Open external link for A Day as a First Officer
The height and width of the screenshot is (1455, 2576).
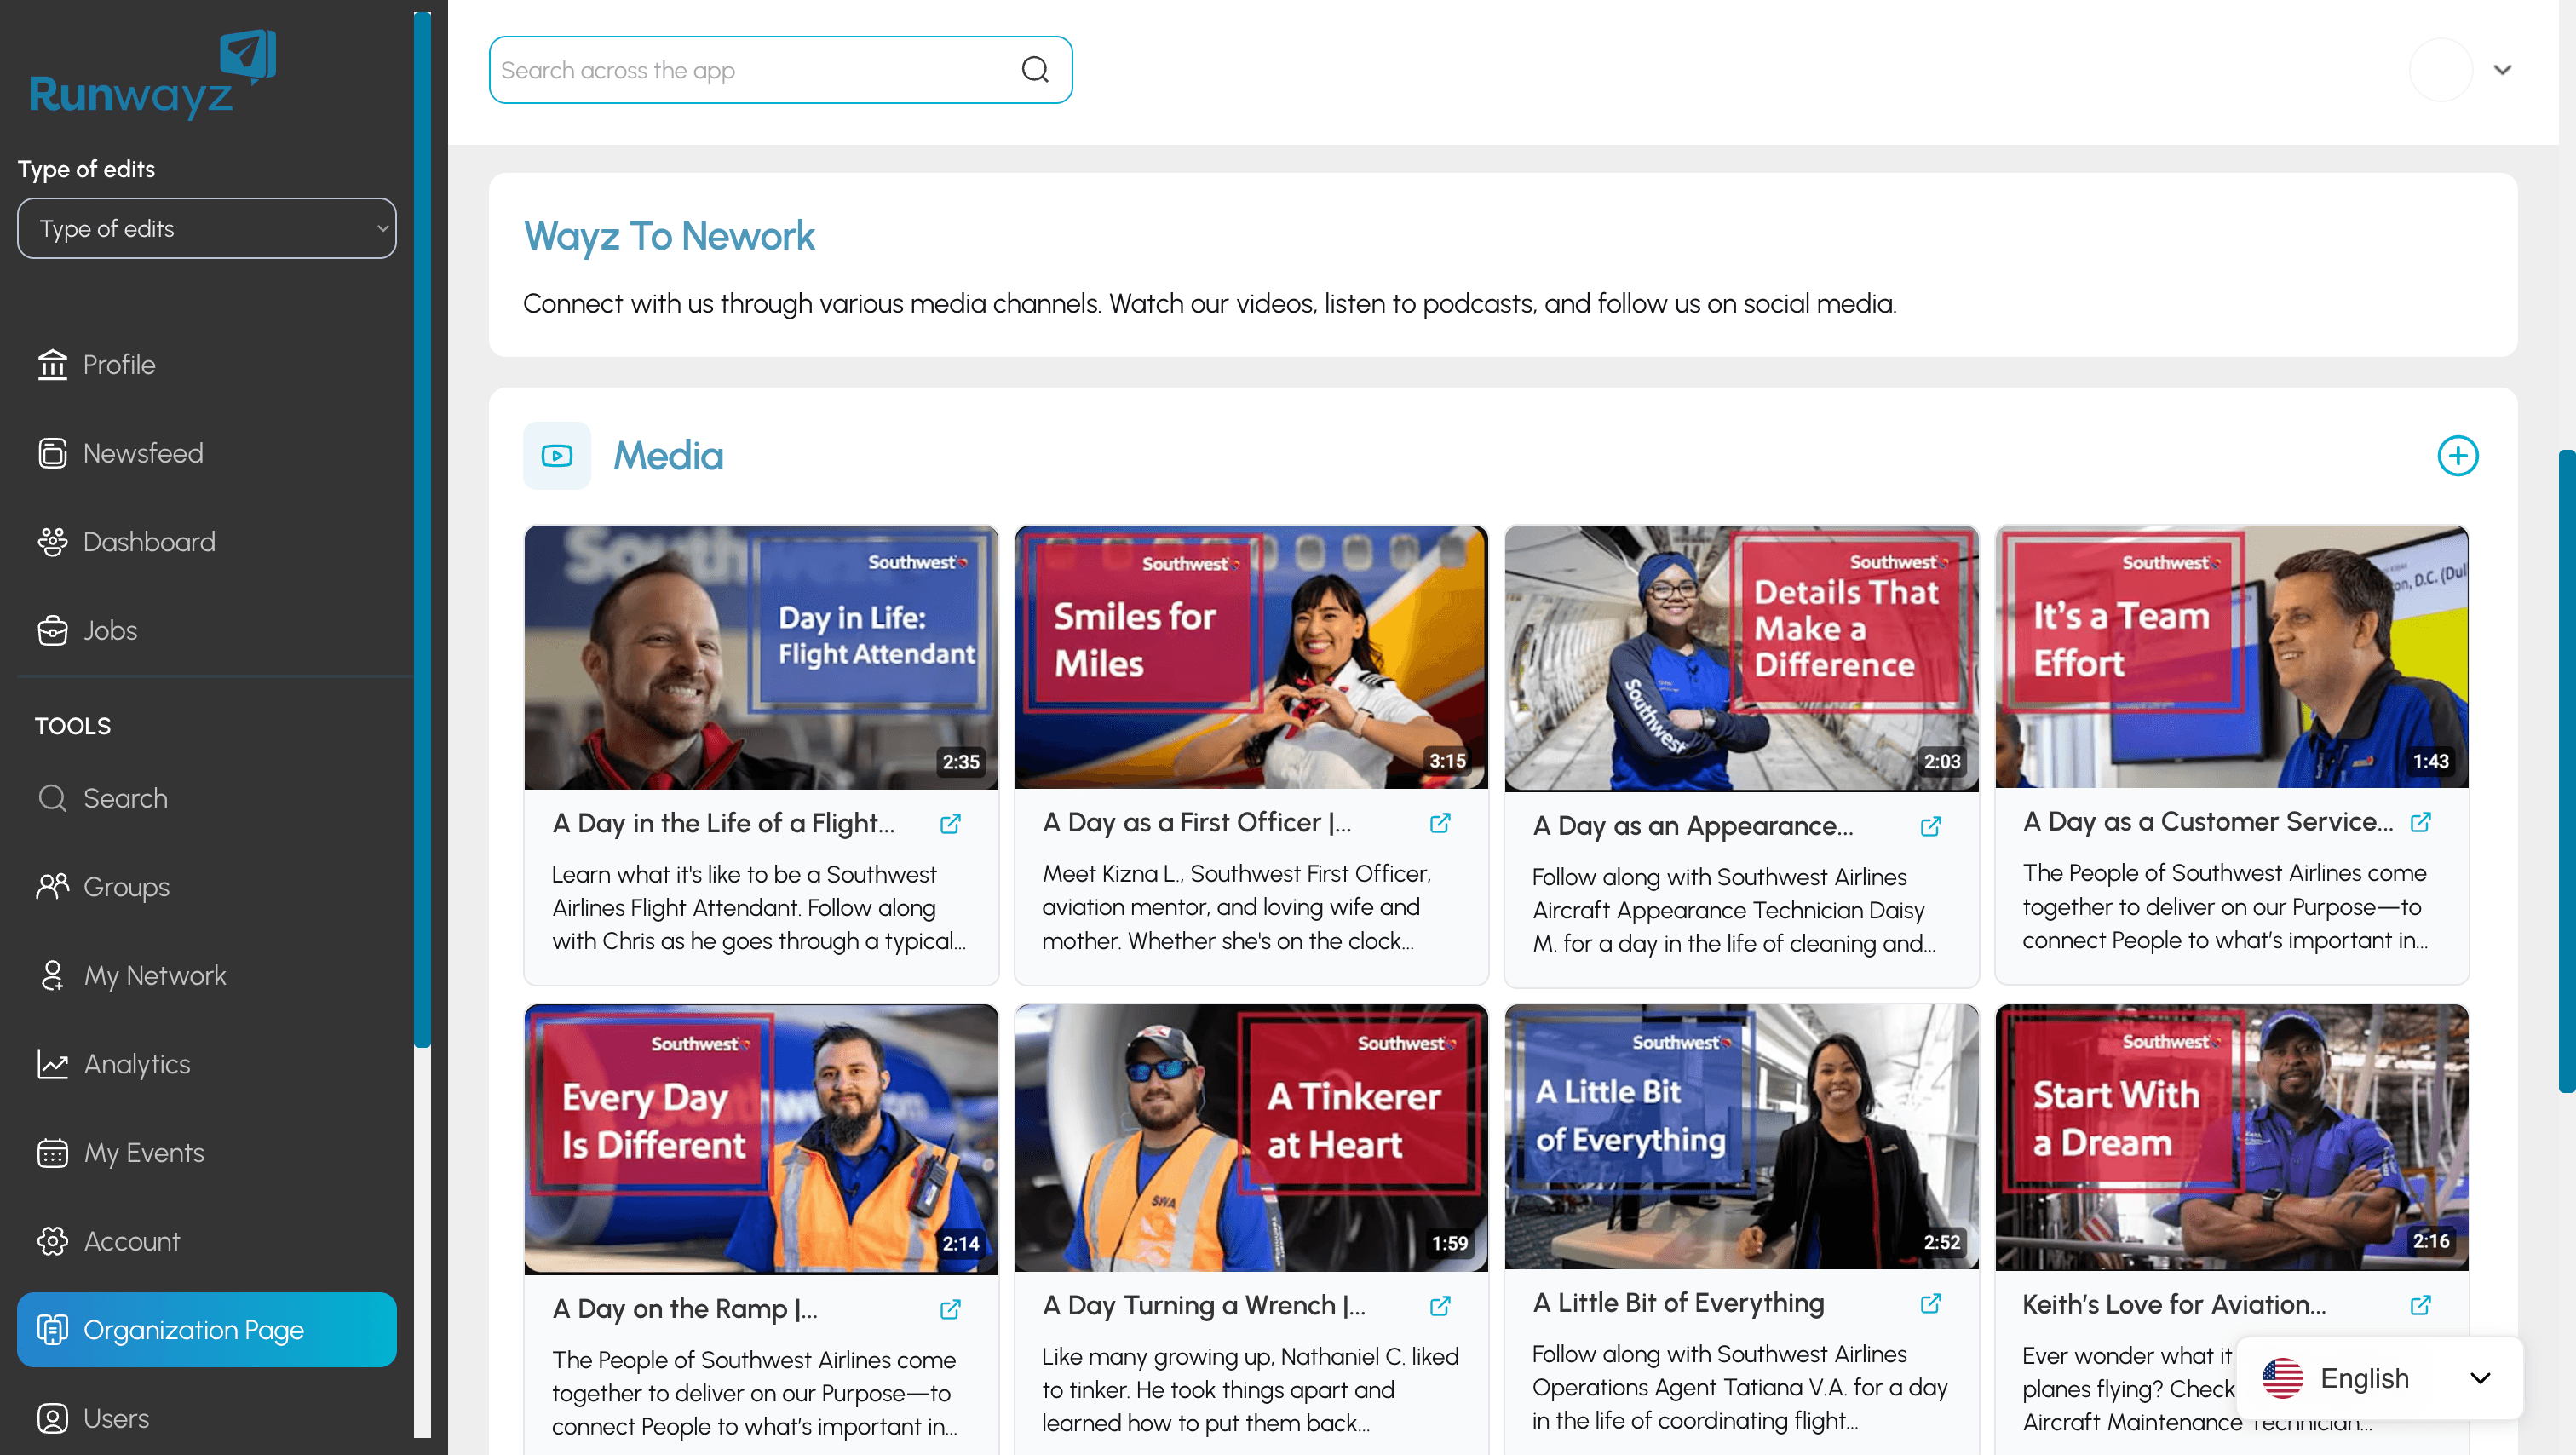pyautogui.click(x=1441, y=823)
